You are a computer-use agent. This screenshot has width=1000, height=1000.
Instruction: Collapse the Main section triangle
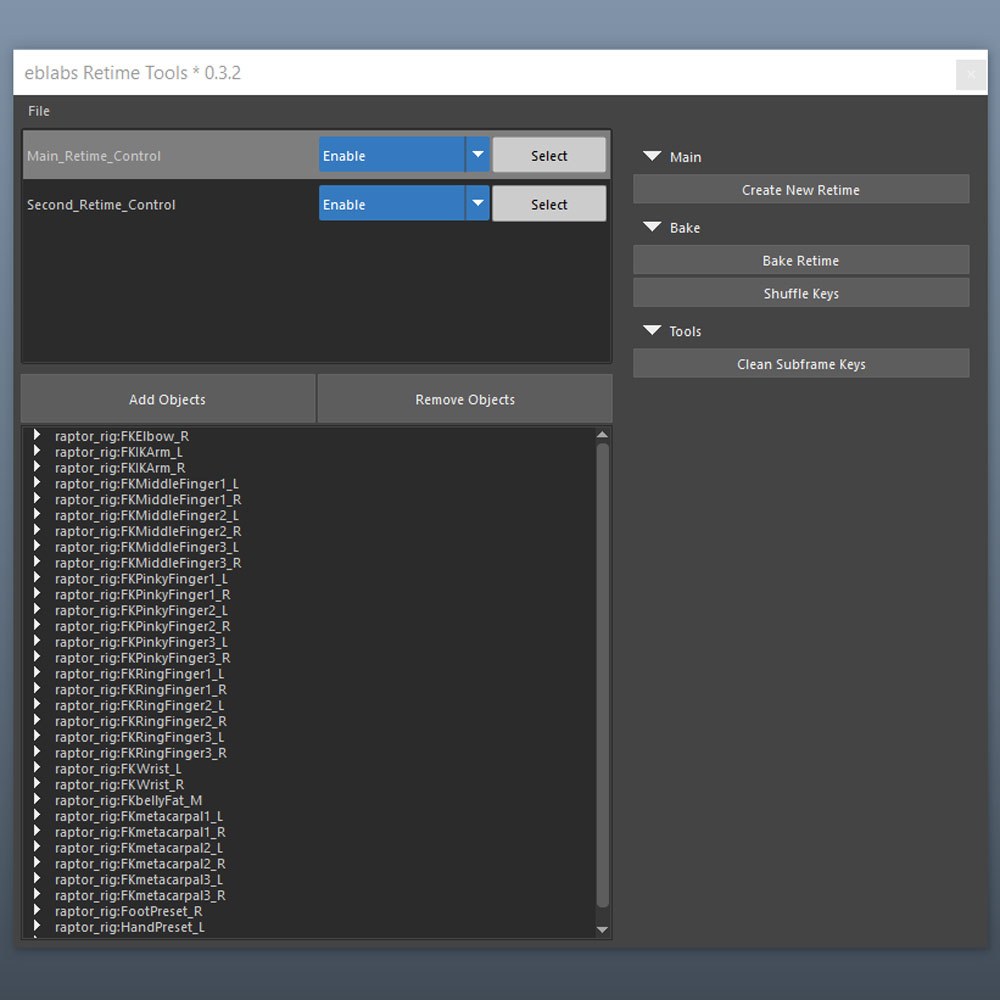(652, 156)
